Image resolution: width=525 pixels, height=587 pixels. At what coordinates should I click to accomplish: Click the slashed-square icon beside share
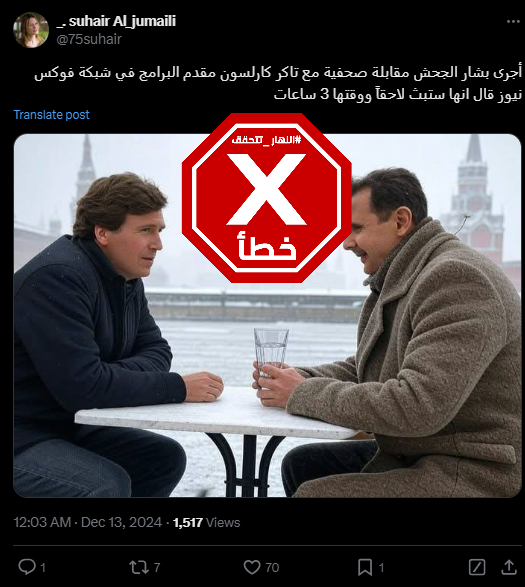pyautogui.click(x=477, y=567)
